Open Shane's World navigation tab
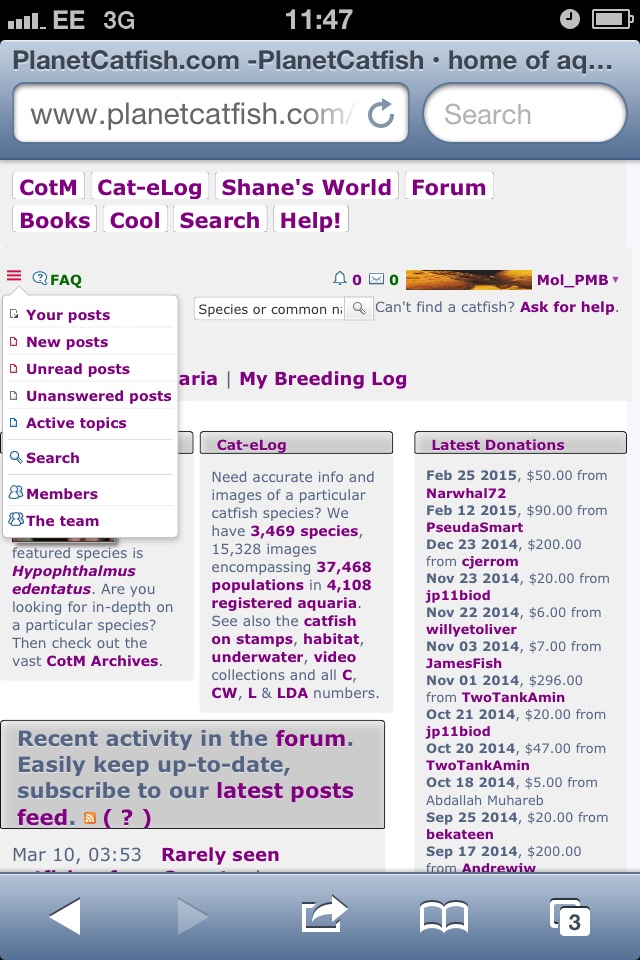Image resolution: width=640 pixels, height=960 pixels. click(x=306, y=187)
